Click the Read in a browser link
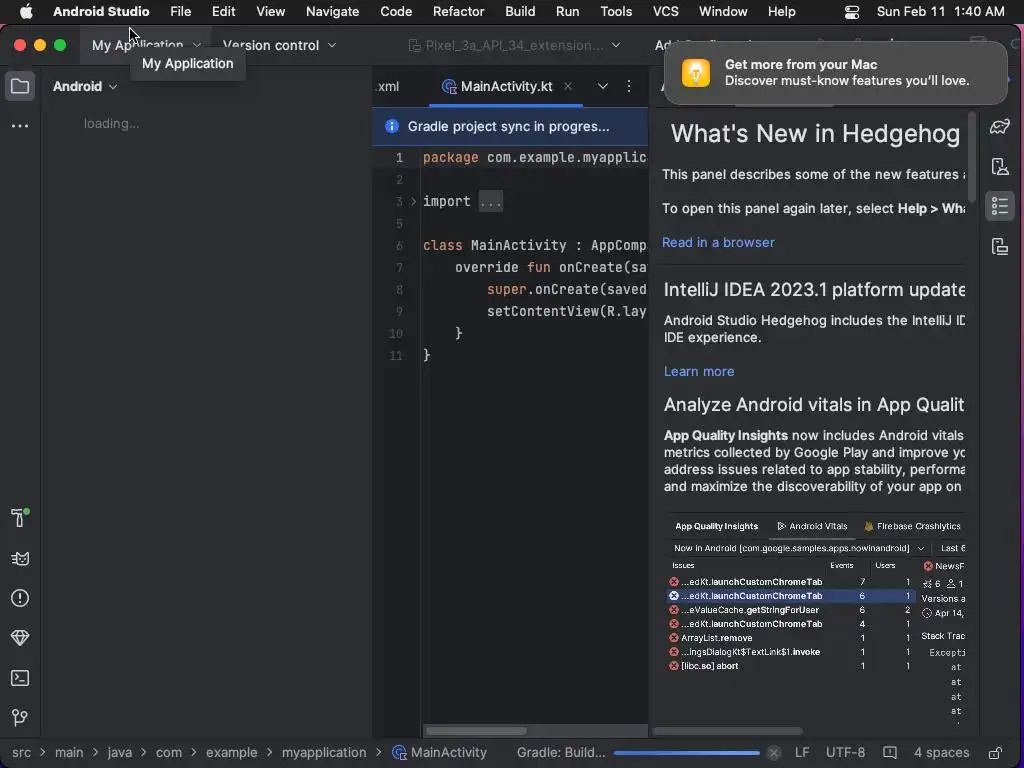 coord(718,242)
